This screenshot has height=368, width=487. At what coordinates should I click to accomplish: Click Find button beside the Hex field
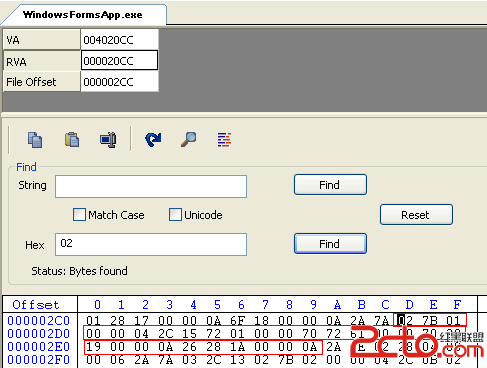[330, 243]
